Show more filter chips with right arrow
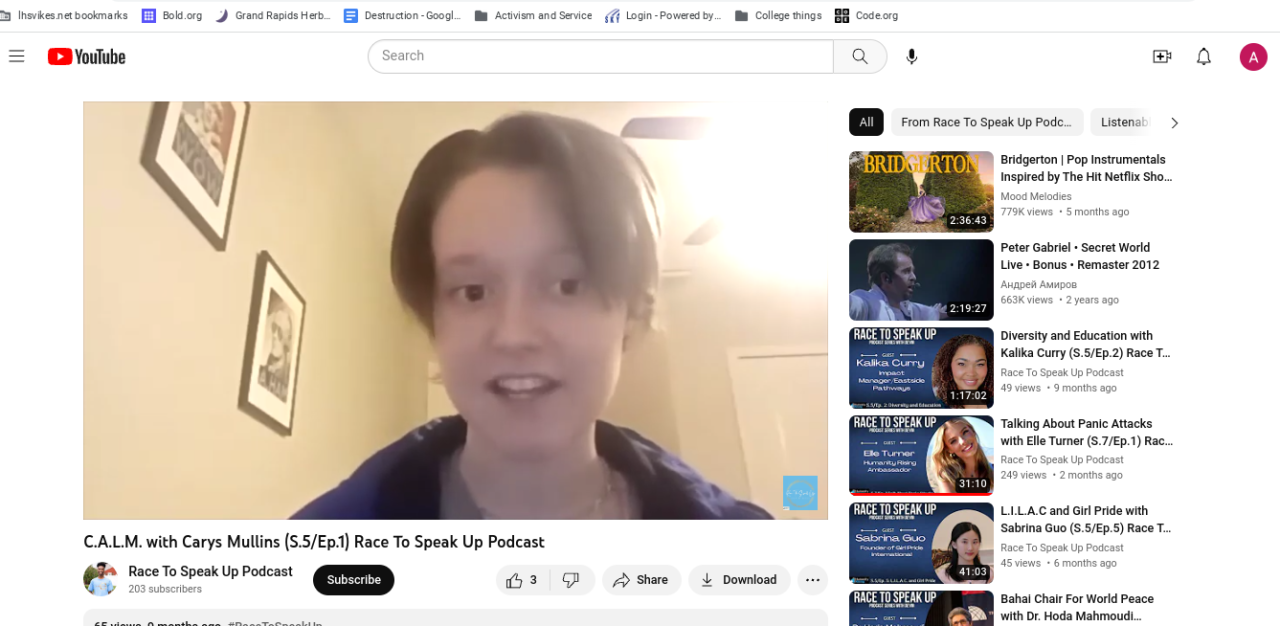 (x=1174, y=123)
